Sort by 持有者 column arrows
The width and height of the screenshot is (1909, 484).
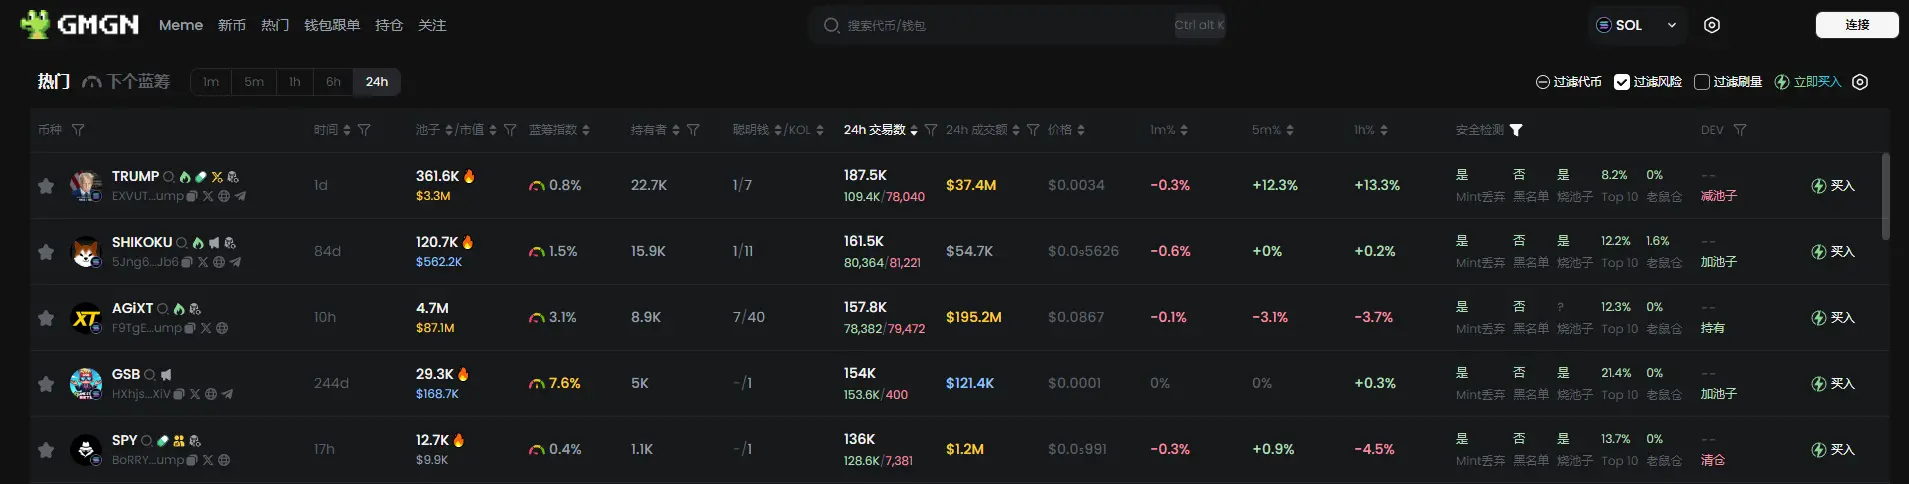(676, 130)
